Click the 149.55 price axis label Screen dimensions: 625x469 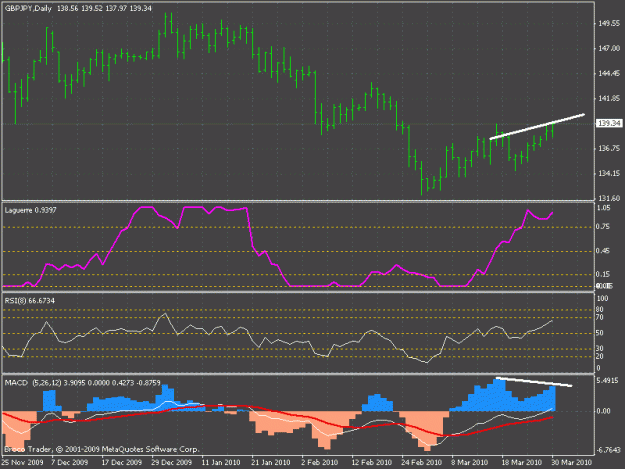point(609,24)
